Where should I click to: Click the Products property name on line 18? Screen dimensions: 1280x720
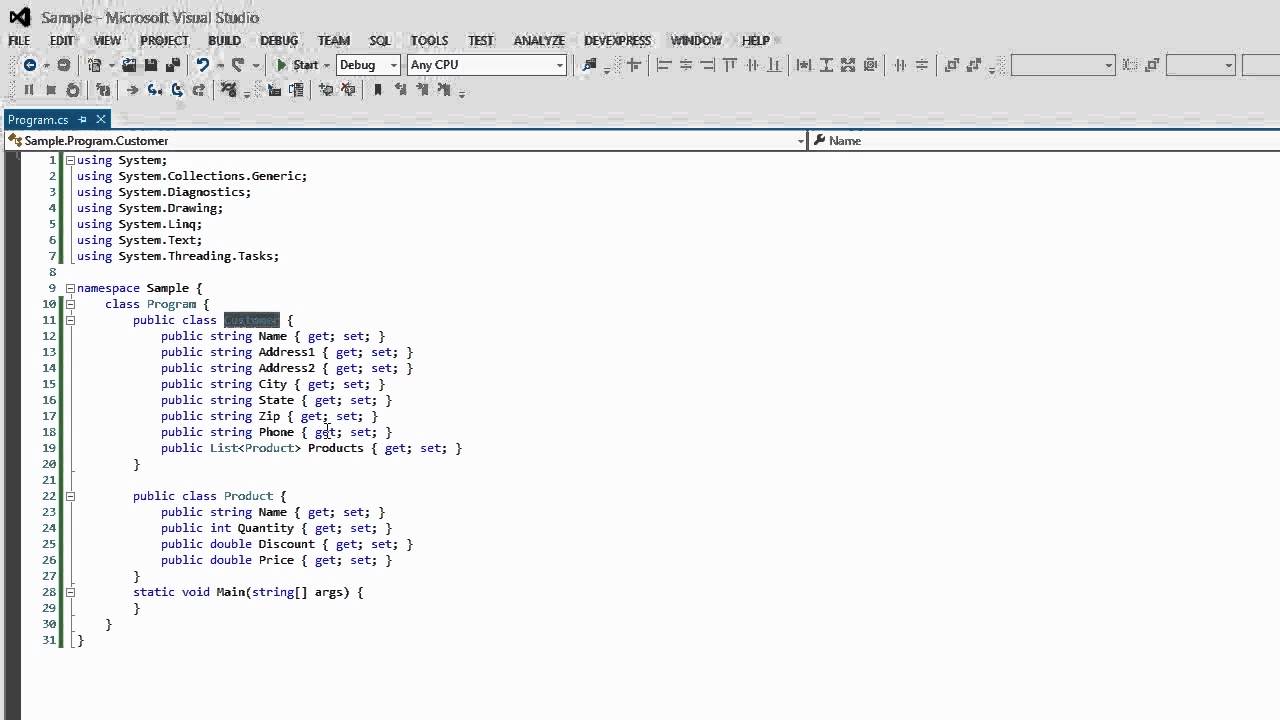coord(335,448)
